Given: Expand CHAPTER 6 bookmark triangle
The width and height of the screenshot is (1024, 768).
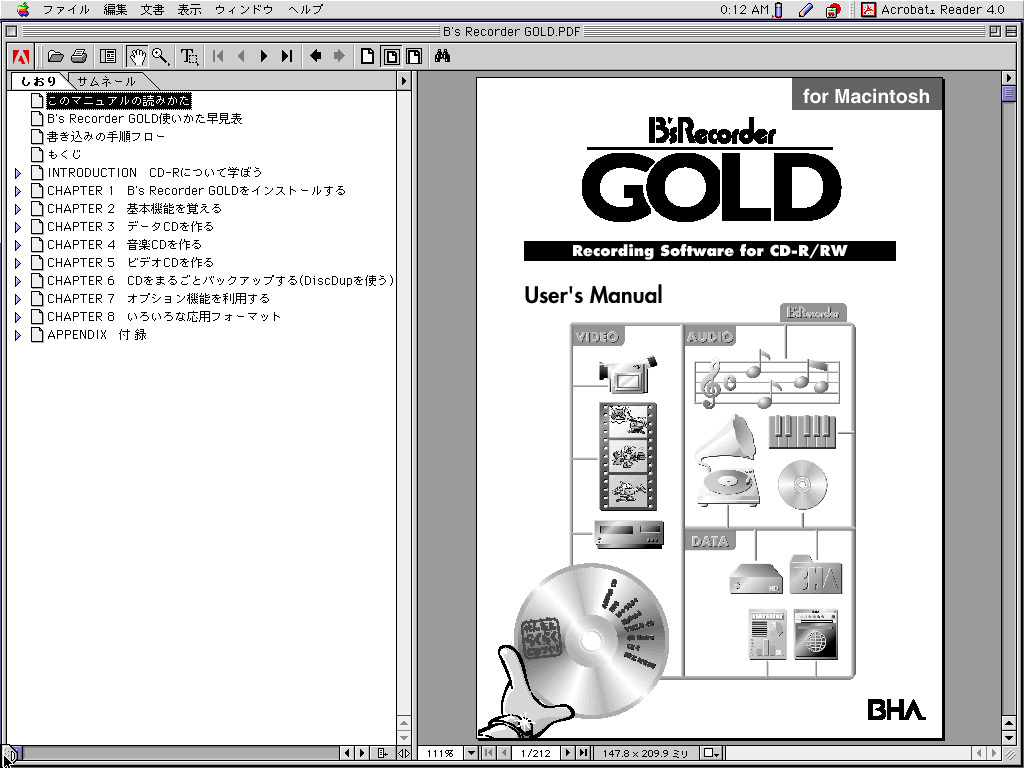Looking at the screenshot, I should (18, 281).
